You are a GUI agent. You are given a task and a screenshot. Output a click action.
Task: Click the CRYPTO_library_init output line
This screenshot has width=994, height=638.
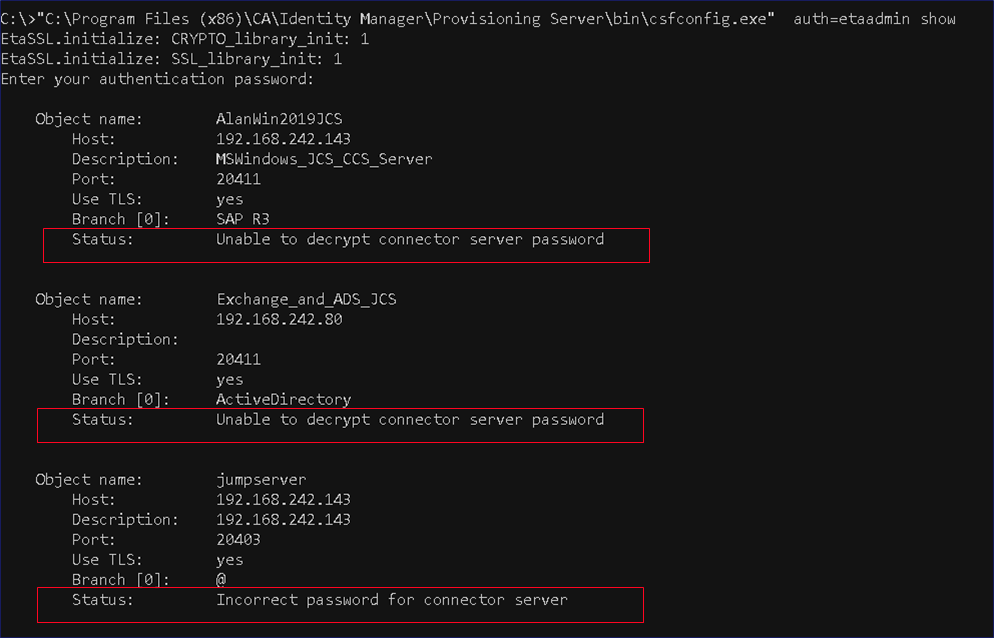[x=185, y=39]
